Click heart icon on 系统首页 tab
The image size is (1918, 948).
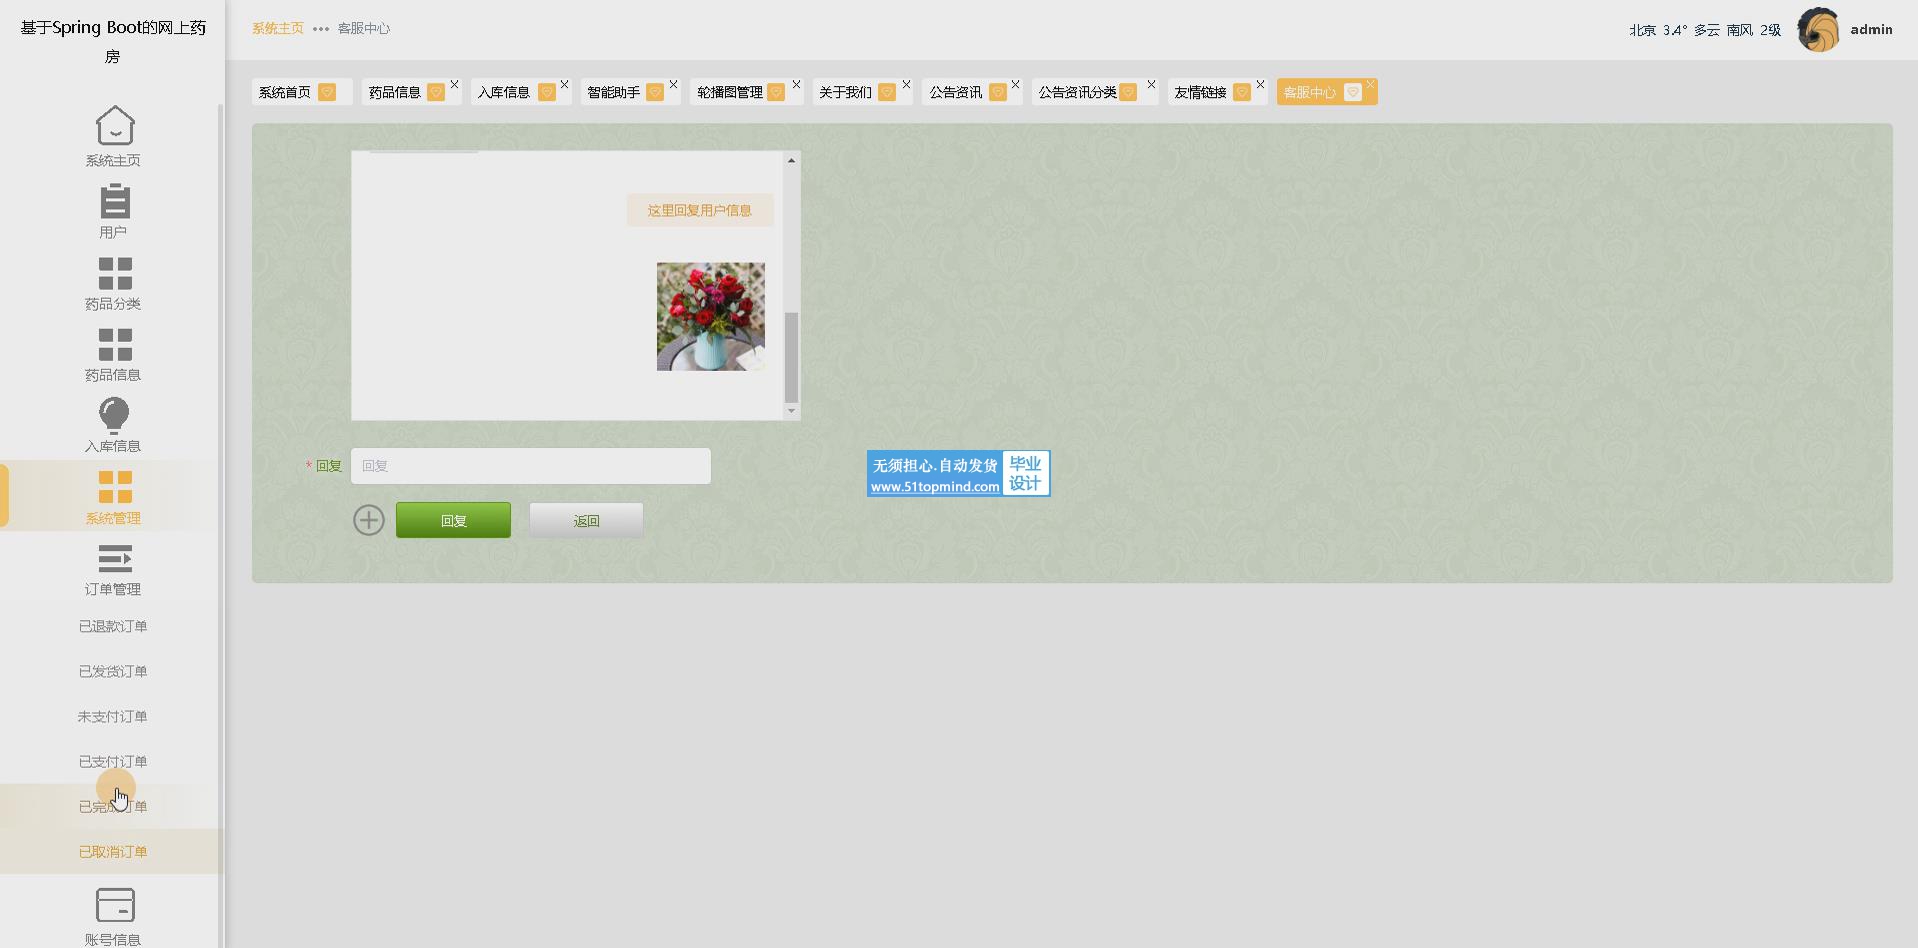(x=327, y=92)
